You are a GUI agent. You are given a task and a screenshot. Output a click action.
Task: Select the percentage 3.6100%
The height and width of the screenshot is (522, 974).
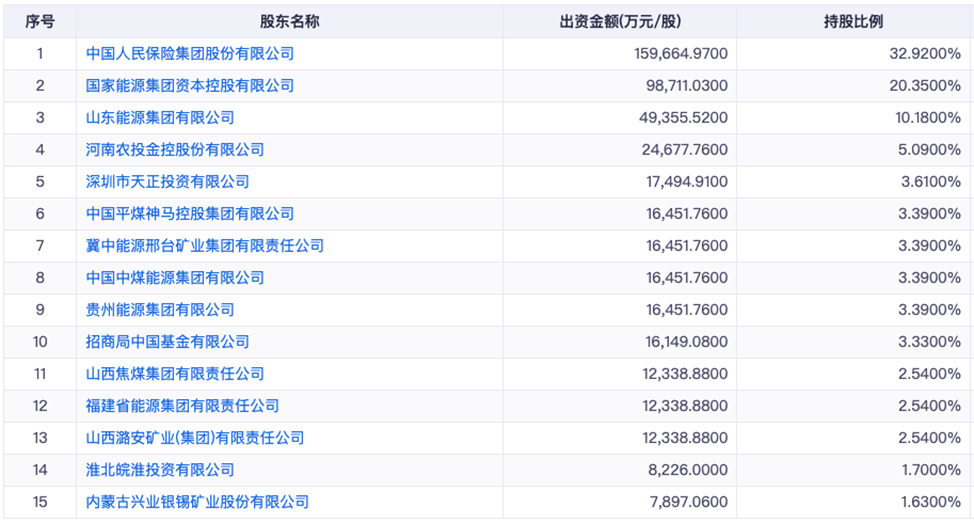click(931, 181)
